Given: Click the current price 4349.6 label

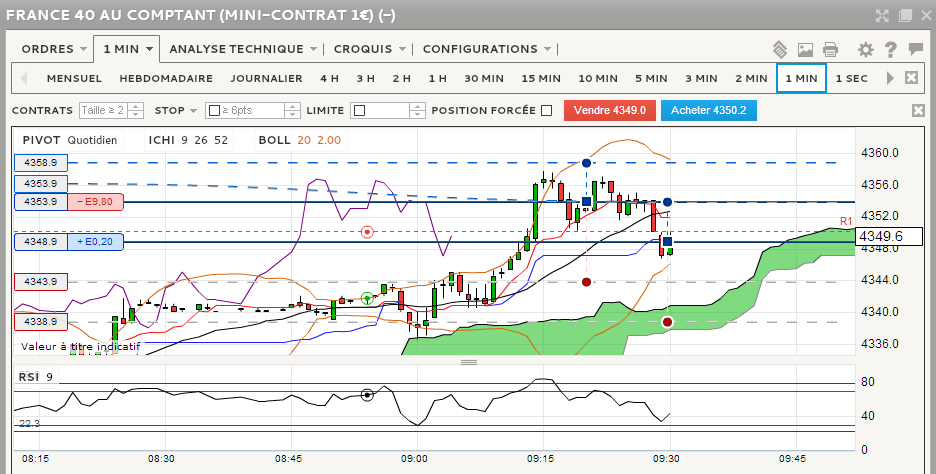Looking at the screenshot, I should tap(889, 236).
